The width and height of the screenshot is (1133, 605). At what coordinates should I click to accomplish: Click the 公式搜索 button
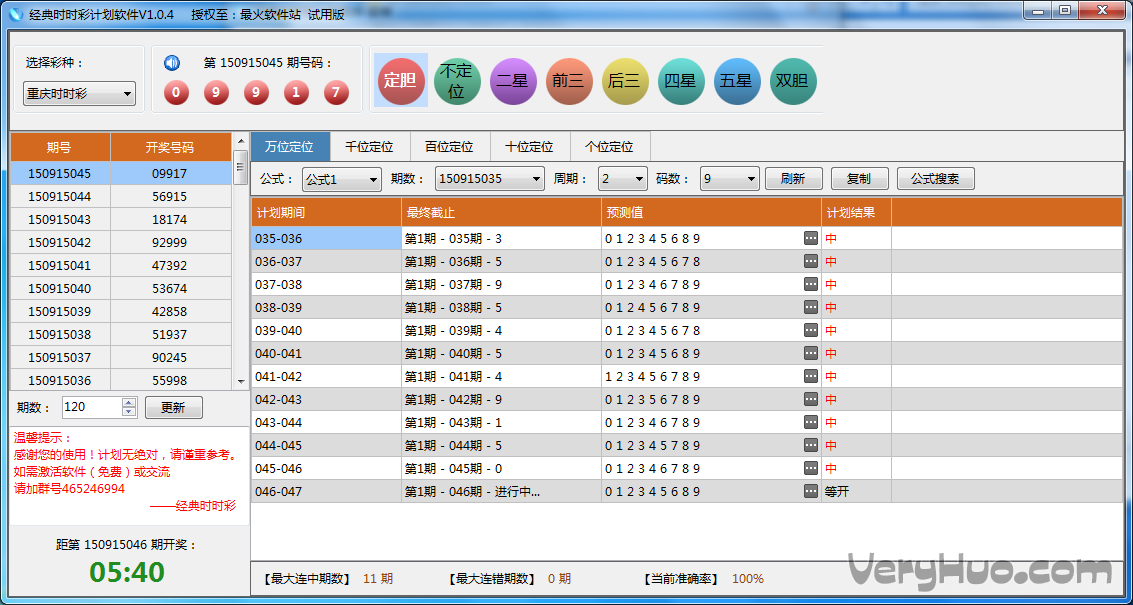[935, 179]
